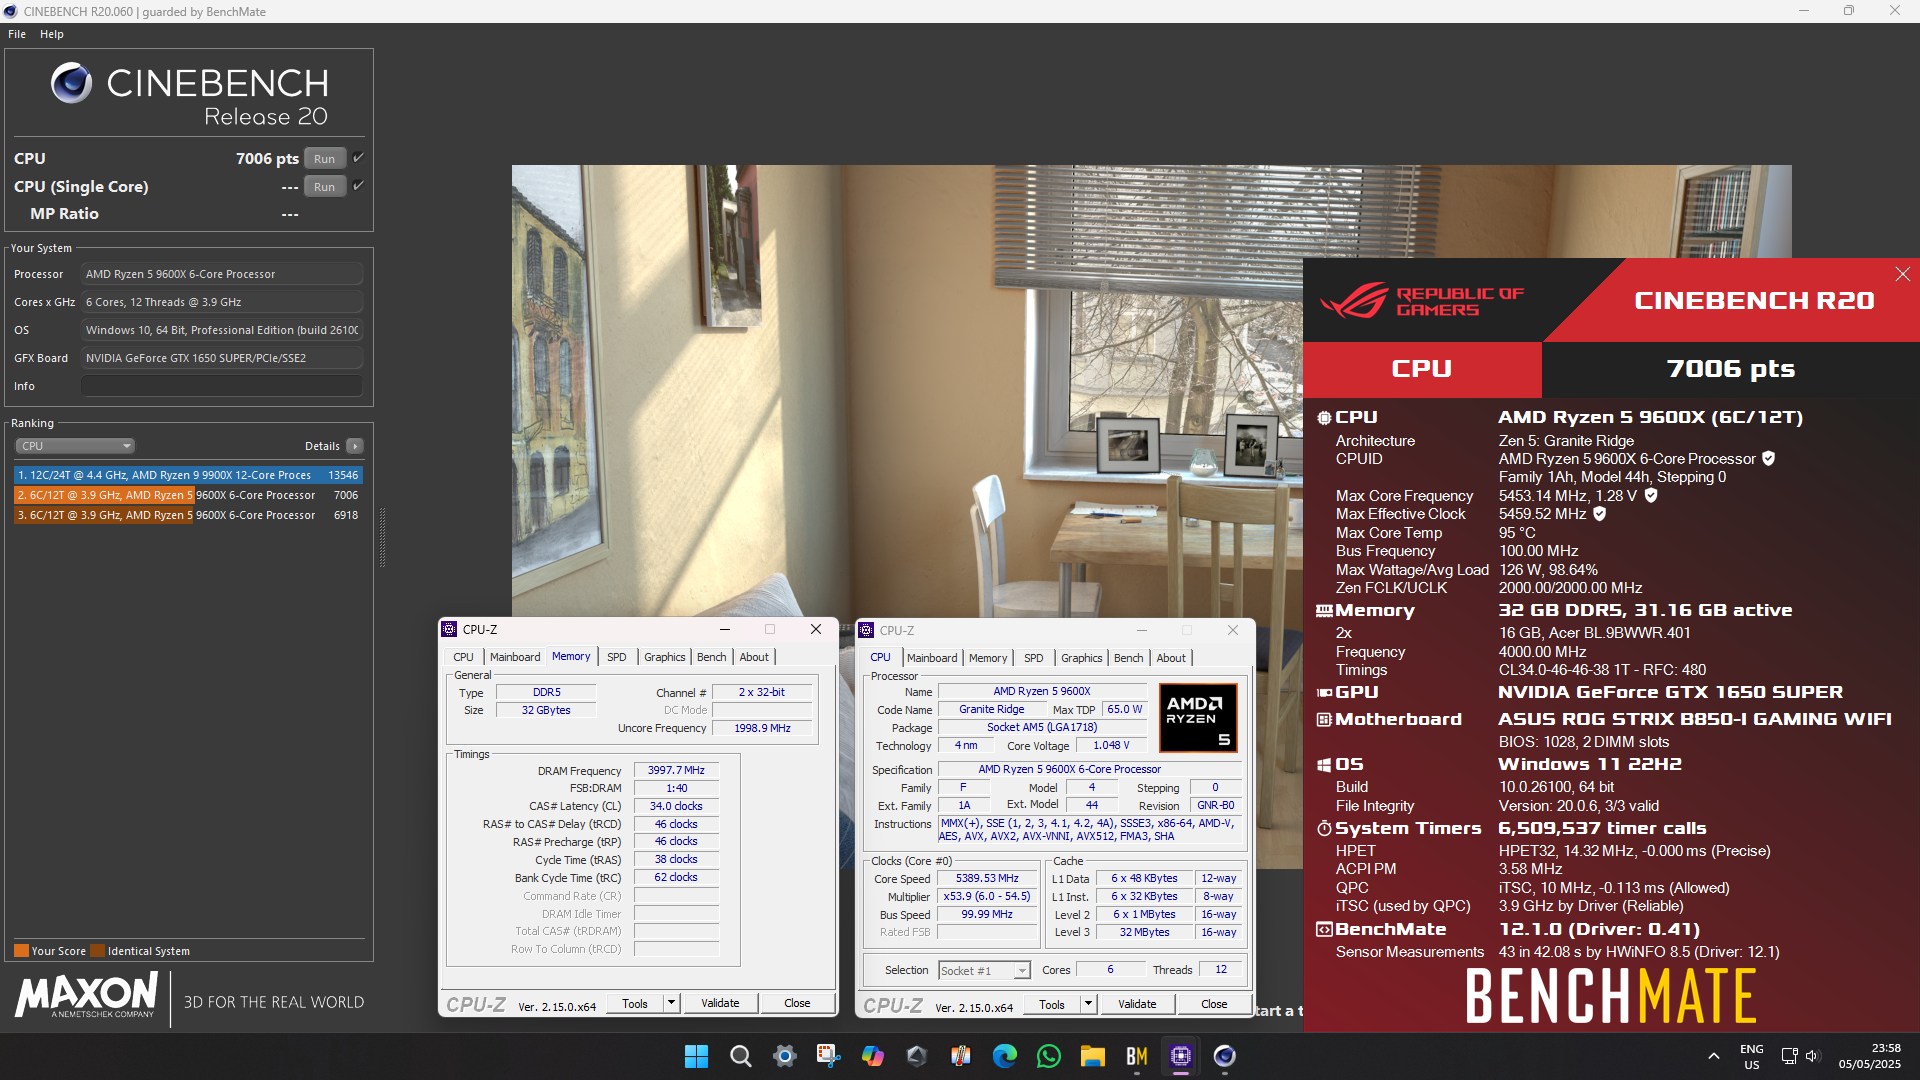Select ranking entry scoring 6918
The height and width of the screenshot is (1080, 1920).
pyautogui.click(x=188, y=515)
